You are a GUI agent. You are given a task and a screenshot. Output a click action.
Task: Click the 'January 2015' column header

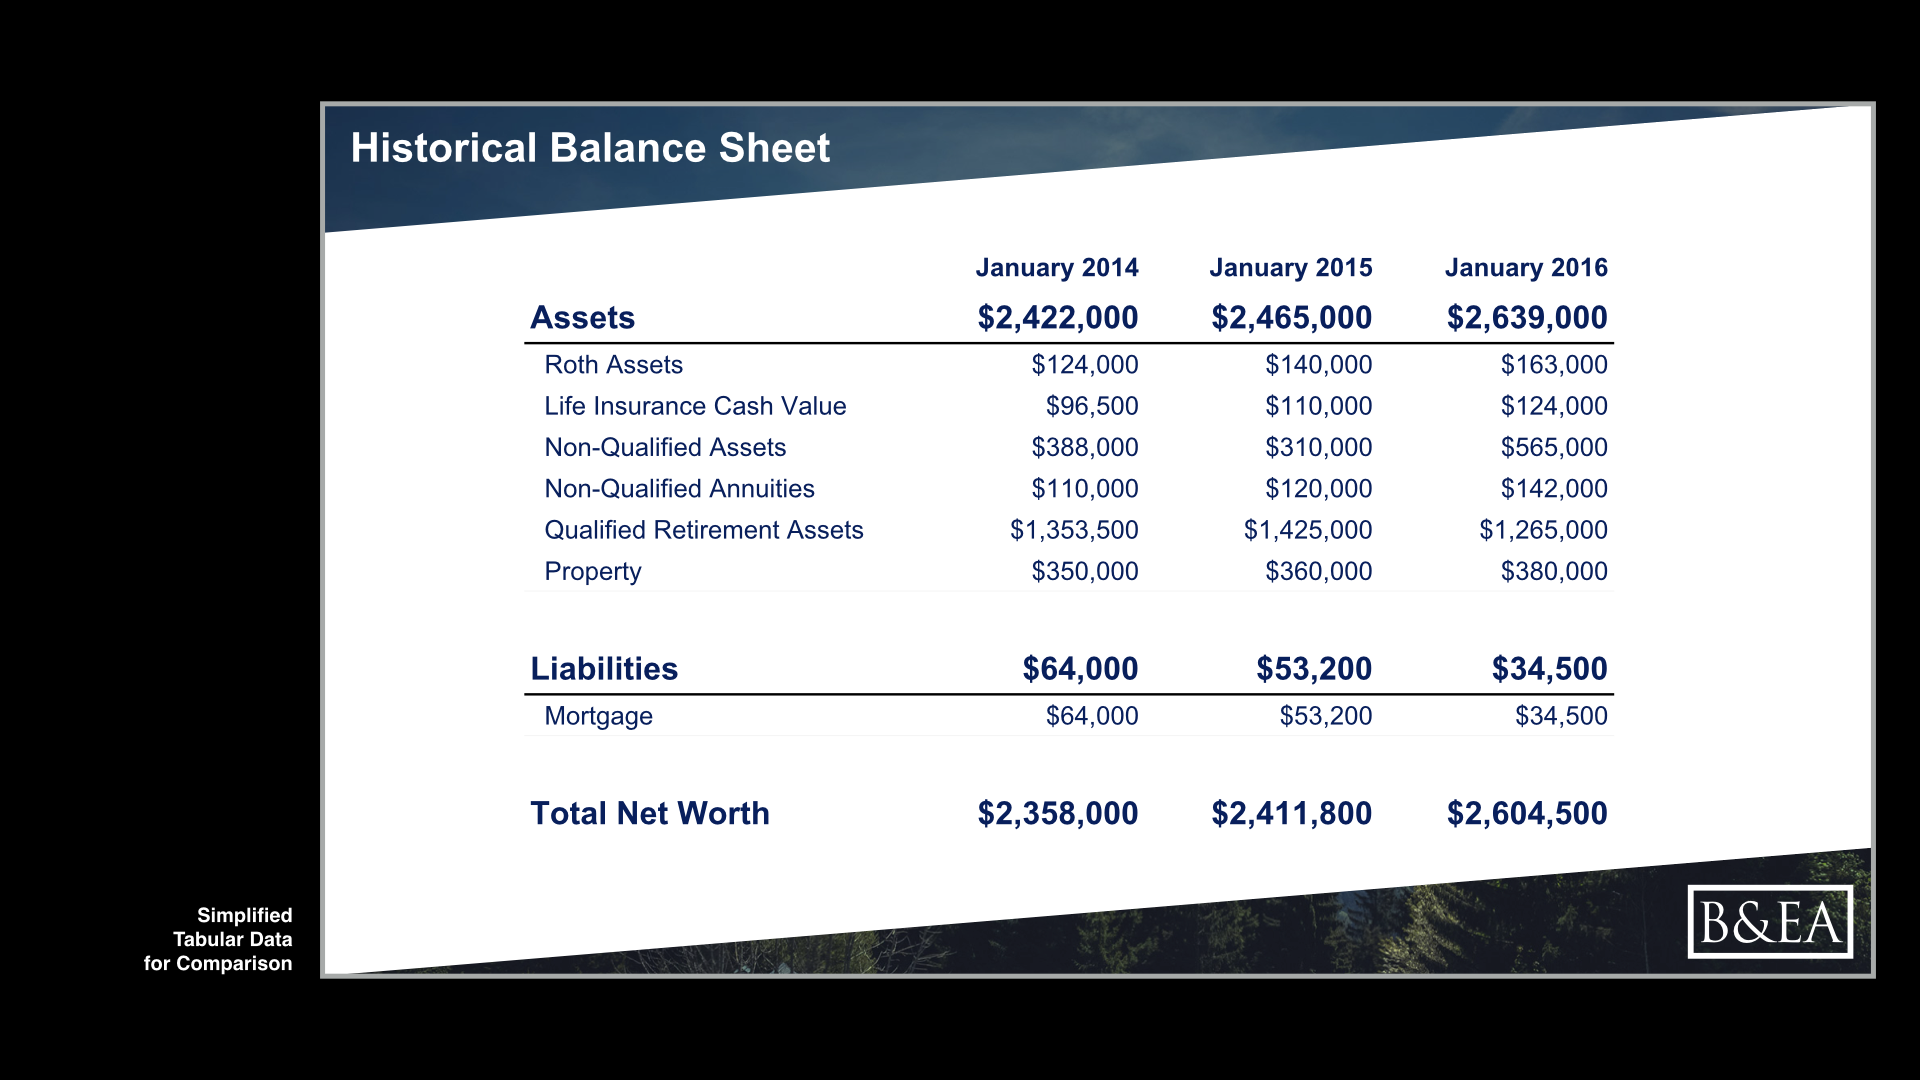(1291, 268)
